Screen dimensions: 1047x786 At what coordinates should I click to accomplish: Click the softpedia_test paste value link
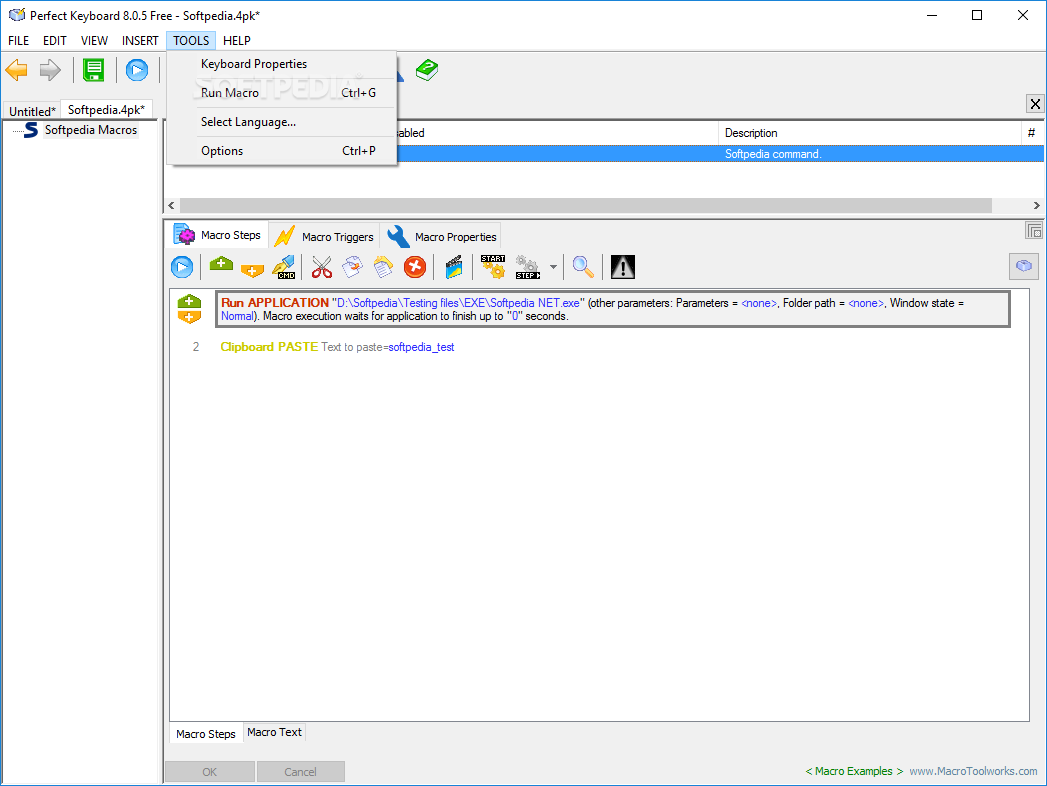tap(421, 347)
